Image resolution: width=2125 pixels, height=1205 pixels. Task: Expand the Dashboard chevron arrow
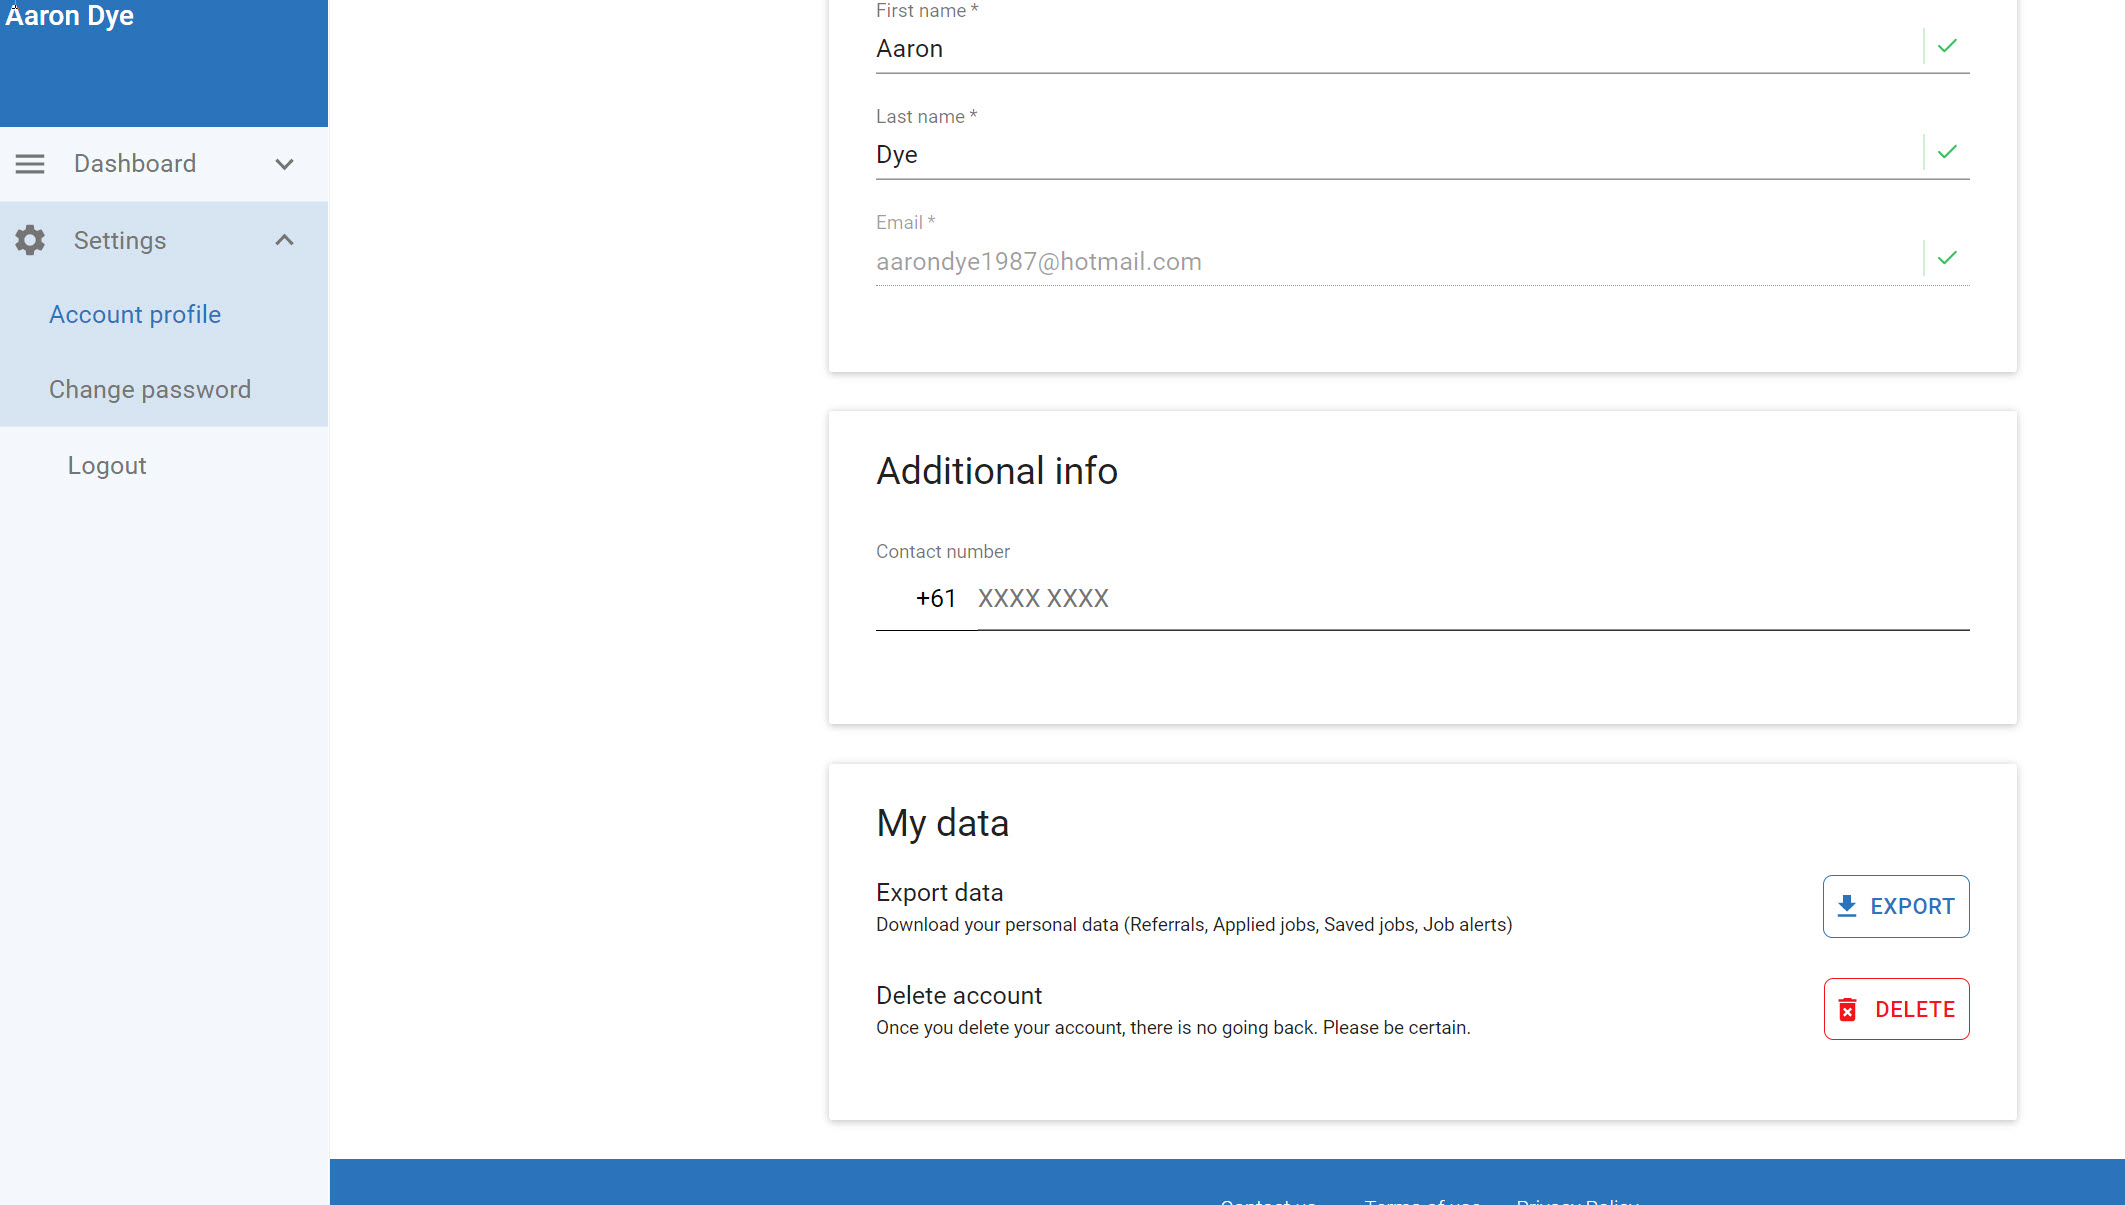pyautogui.click(x=285, y=164)
